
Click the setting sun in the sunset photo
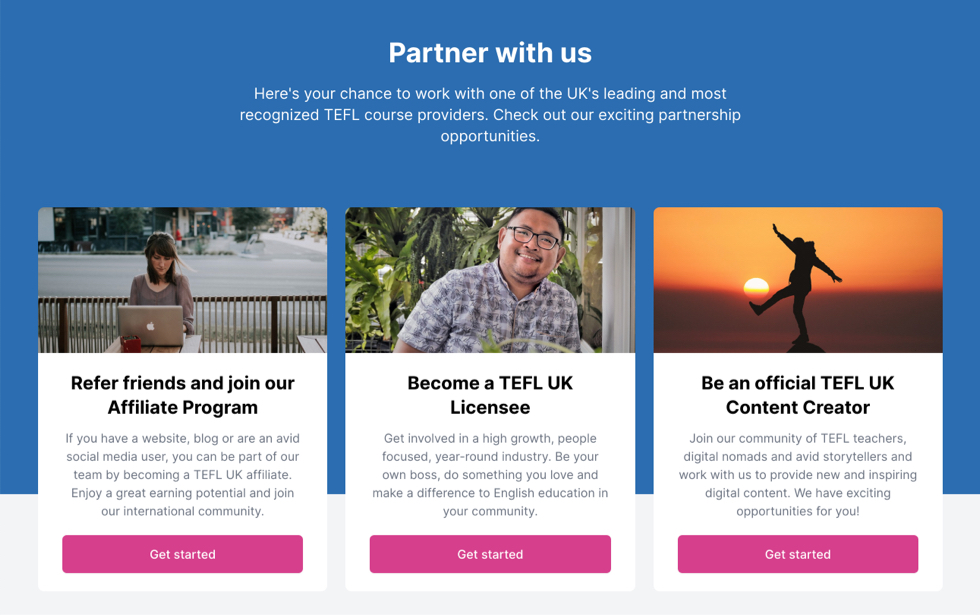[x=756, y=287]
